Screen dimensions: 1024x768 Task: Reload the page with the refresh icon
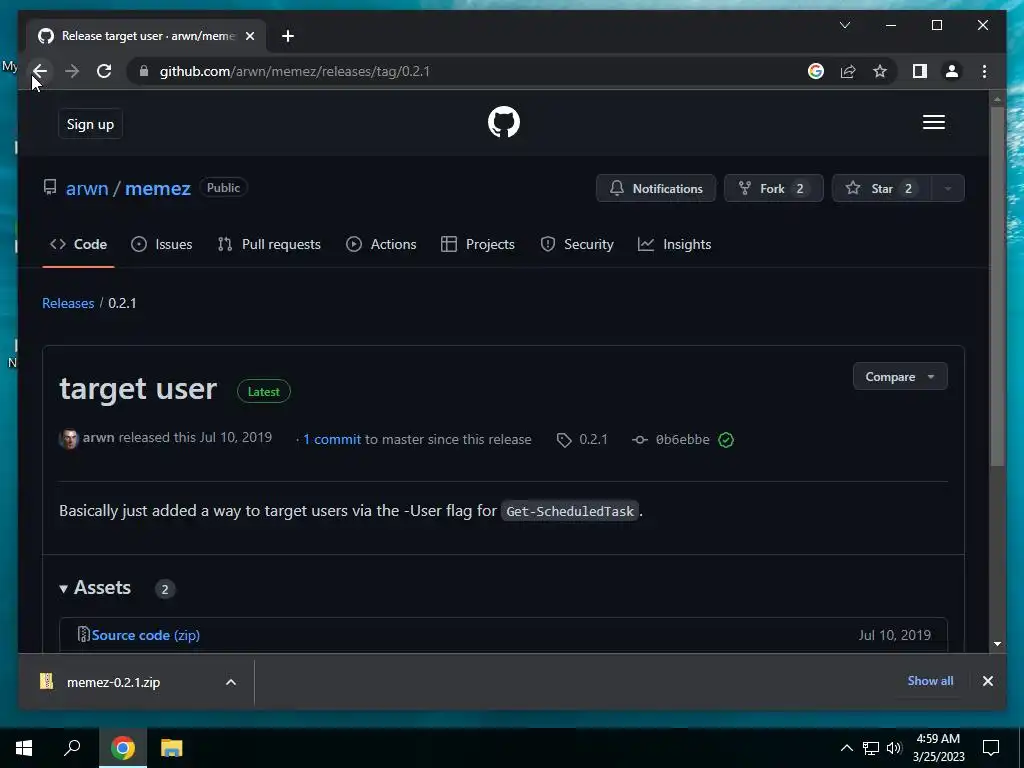(104, 71)
